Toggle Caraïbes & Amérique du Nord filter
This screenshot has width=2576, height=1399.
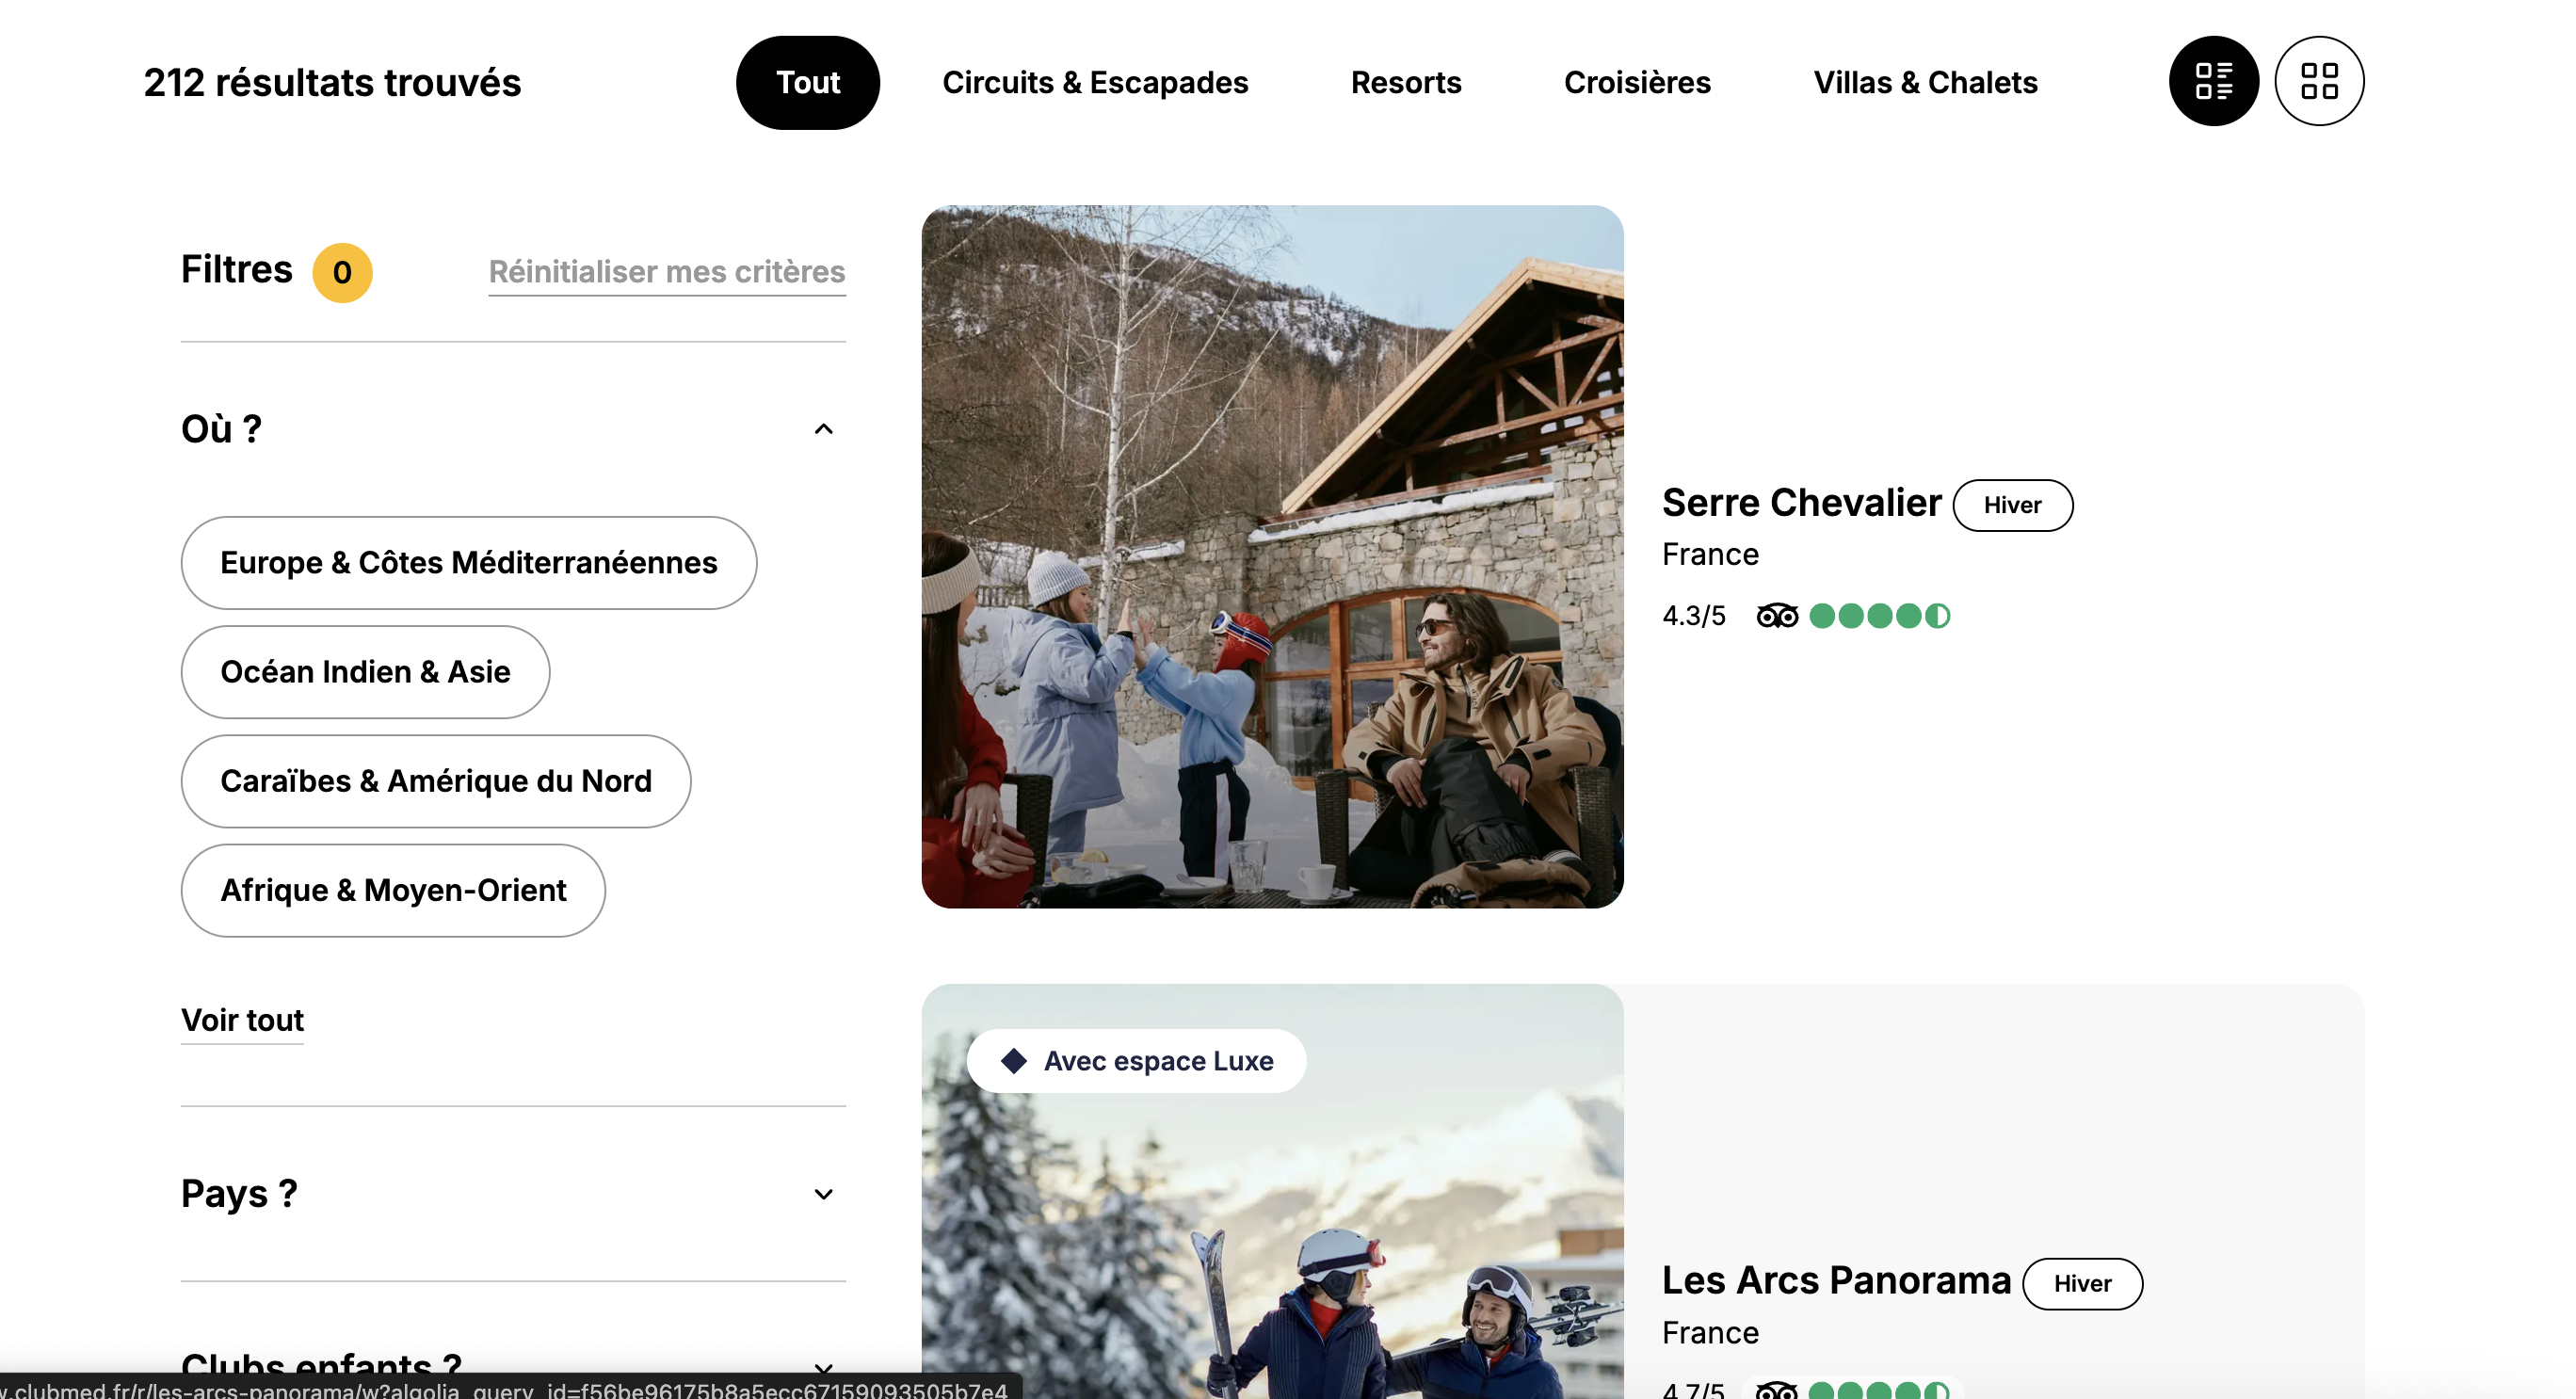tap(435, 781)
